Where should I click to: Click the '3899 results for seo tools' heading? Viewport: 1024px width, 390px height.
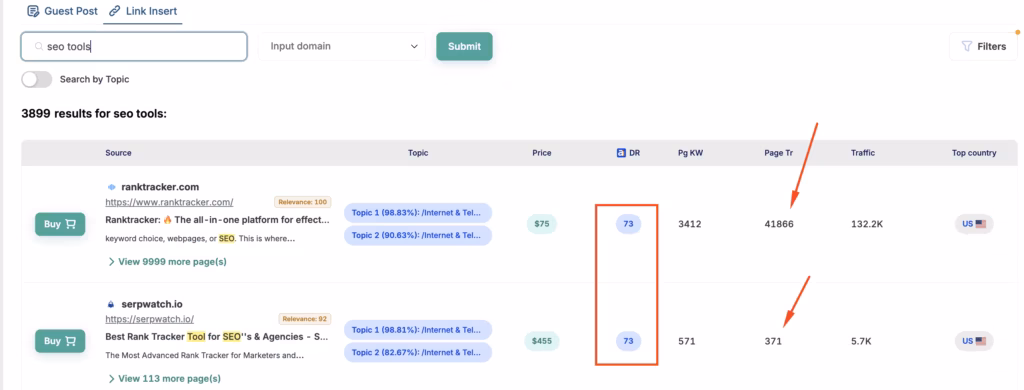[94, 114]
